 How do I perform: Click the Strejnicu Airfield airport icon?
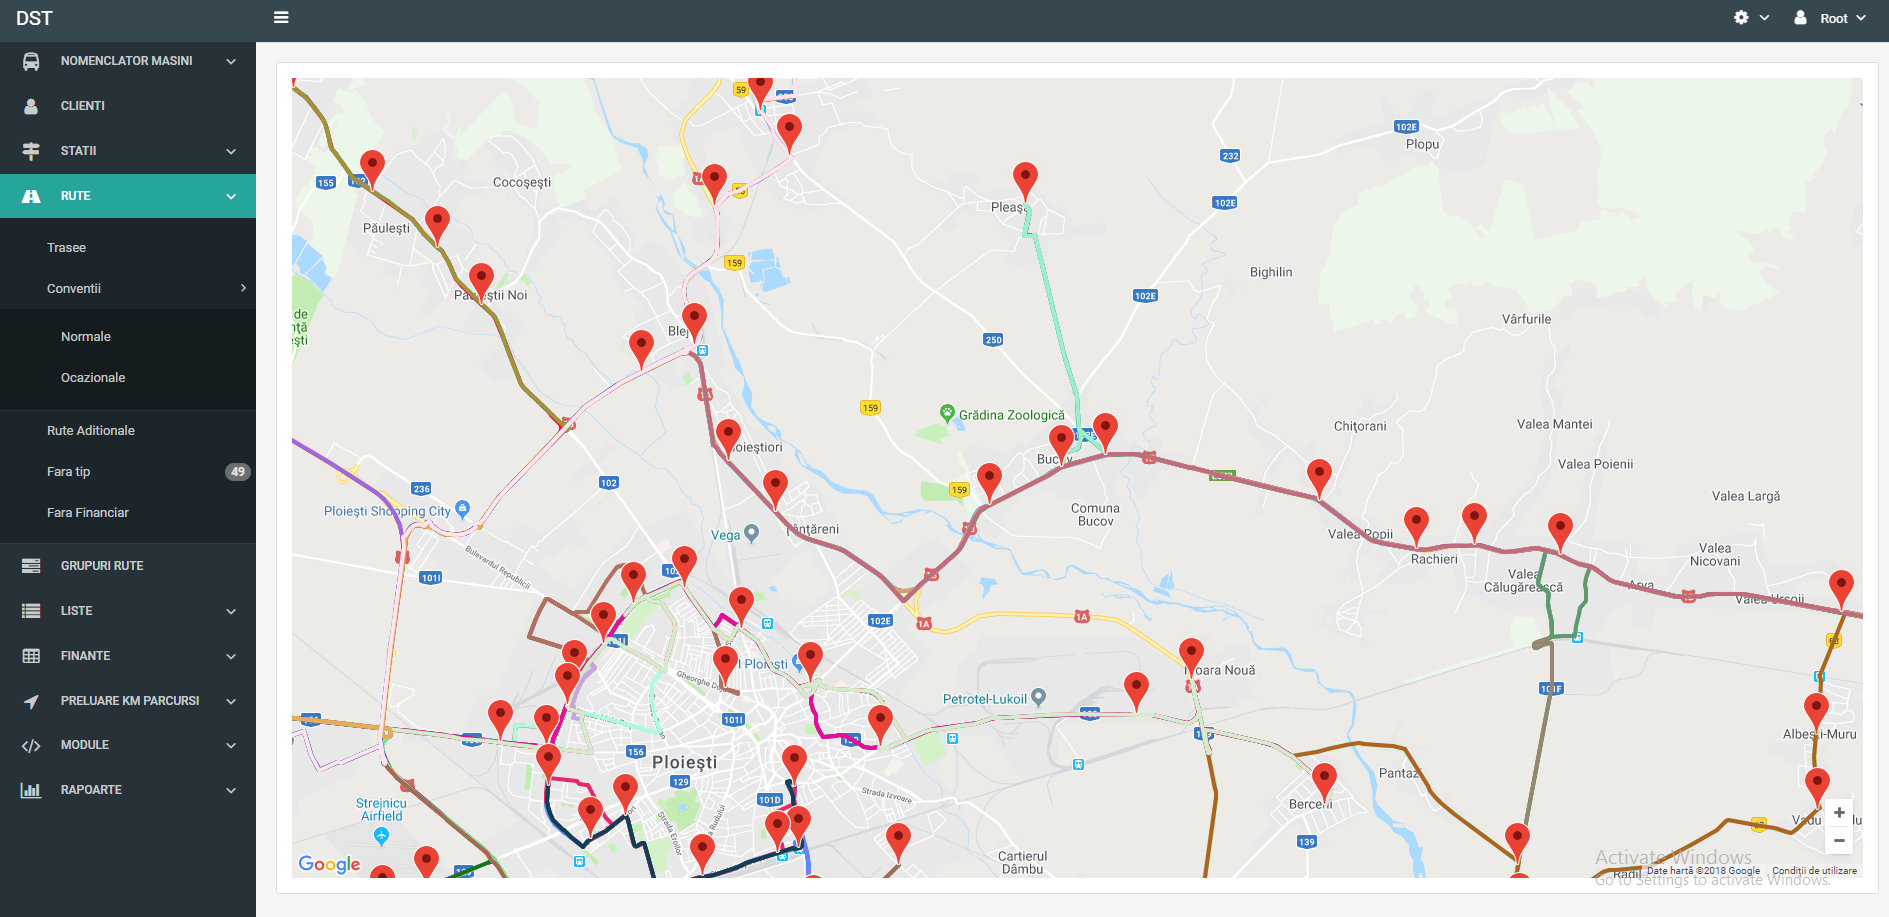pos(381,835)
